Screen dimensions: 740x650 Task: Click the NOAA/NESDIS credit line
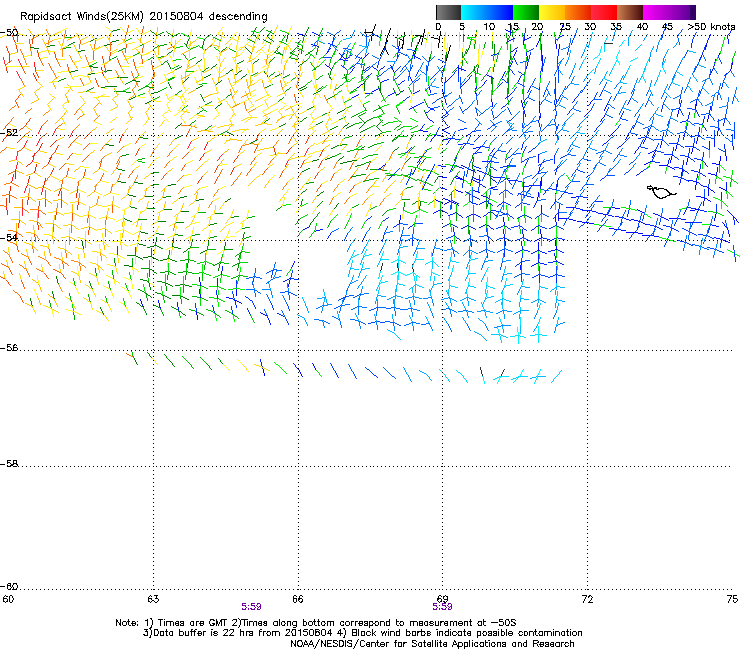coord(432,644)
